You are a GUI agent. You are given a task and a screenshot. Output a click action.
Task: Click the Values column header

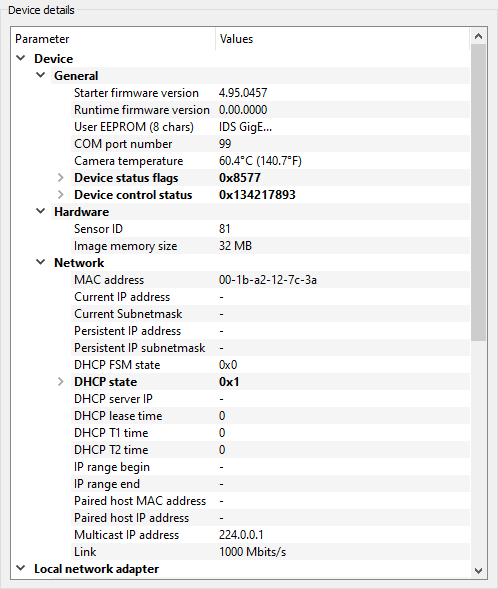[343, 39]
